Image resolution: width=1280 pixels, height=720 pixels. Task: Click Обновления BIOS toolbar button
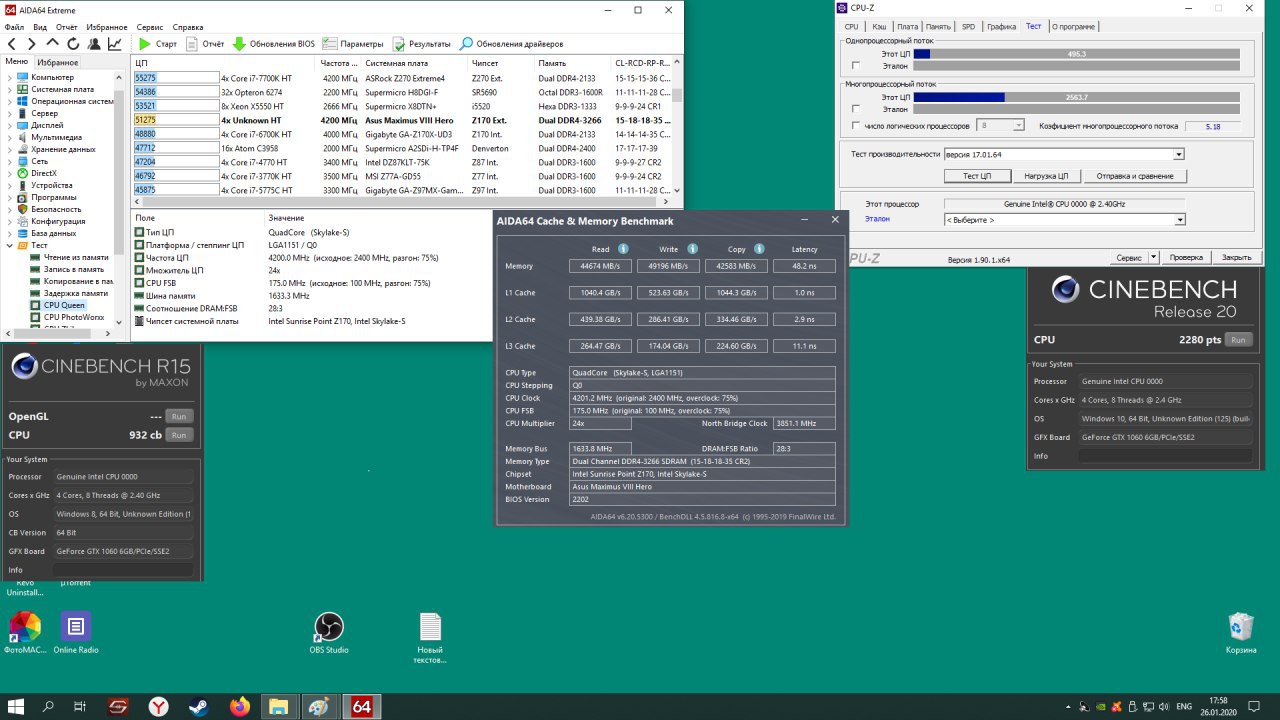274,44
